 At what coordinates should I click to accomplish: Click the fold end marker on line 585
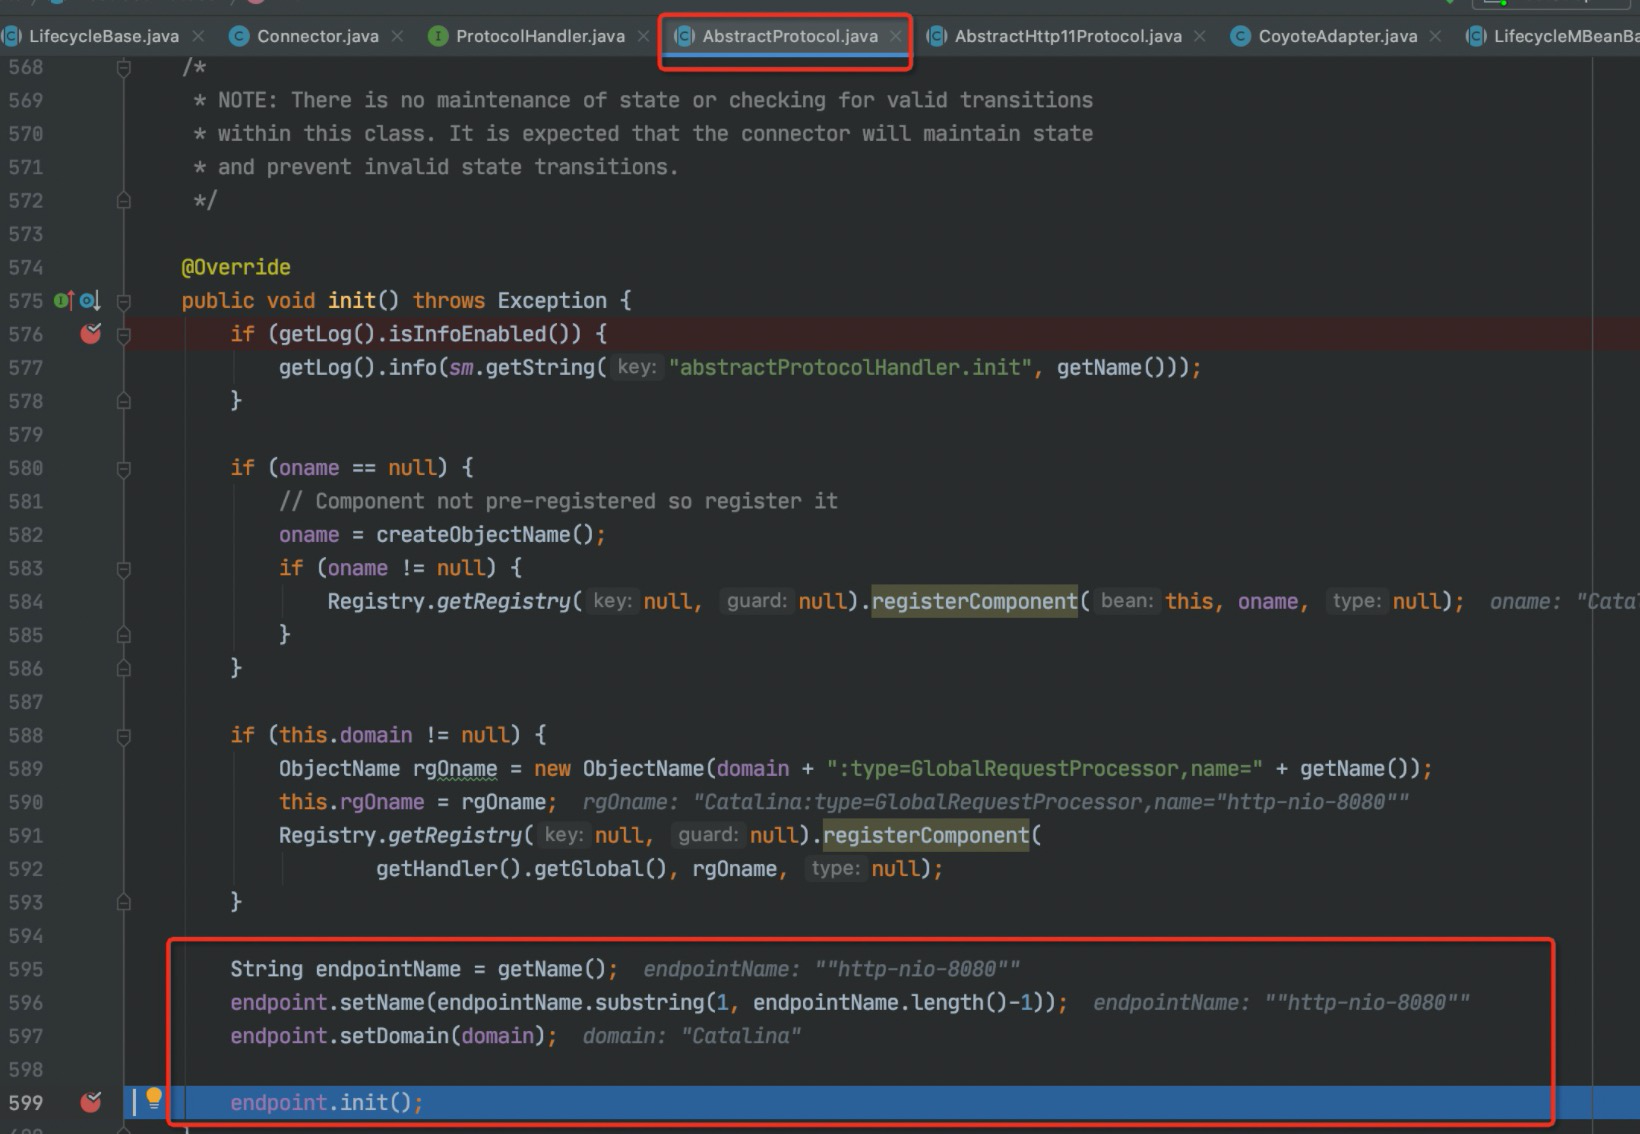(124, 635)
